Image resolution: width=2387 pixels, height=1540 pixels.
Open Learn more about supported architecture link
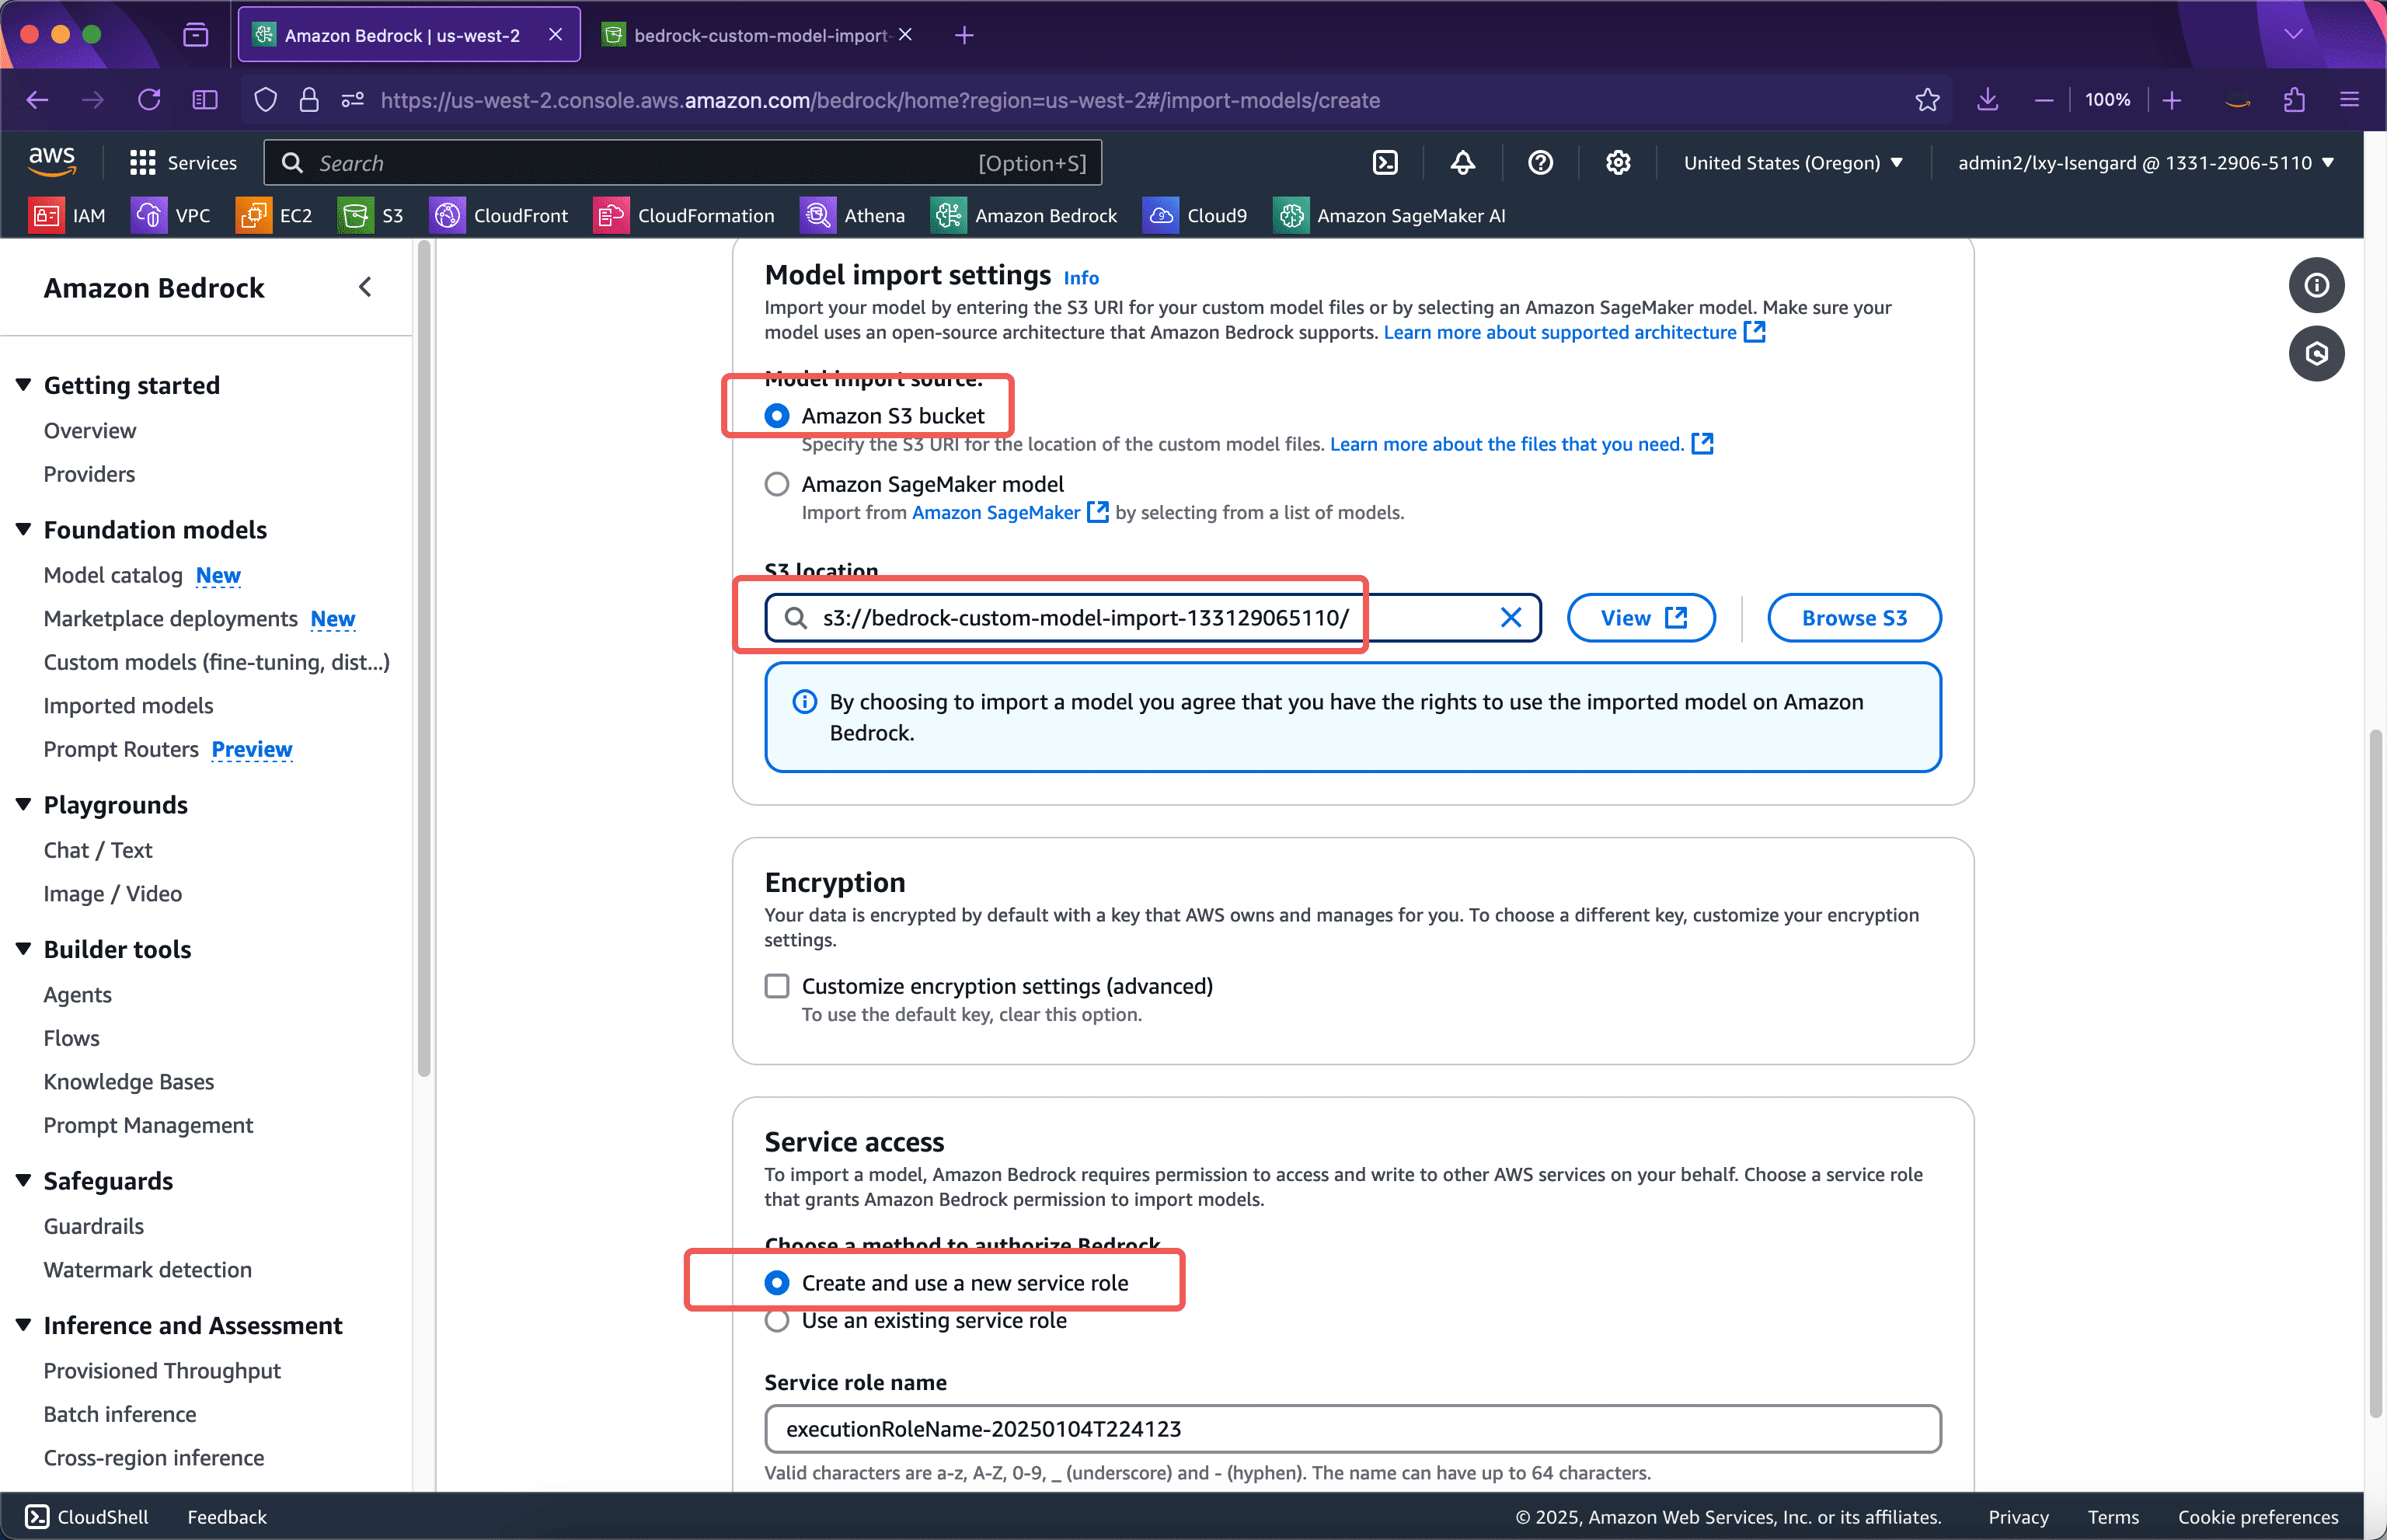[1561, 332]
